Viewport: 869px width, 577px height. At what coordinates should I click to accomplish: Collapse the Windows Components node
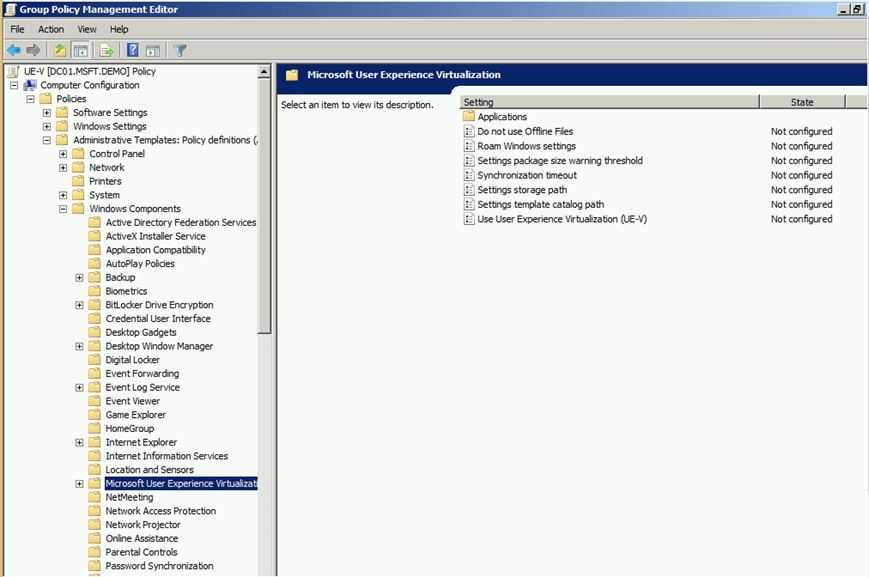tap(63, 209)
